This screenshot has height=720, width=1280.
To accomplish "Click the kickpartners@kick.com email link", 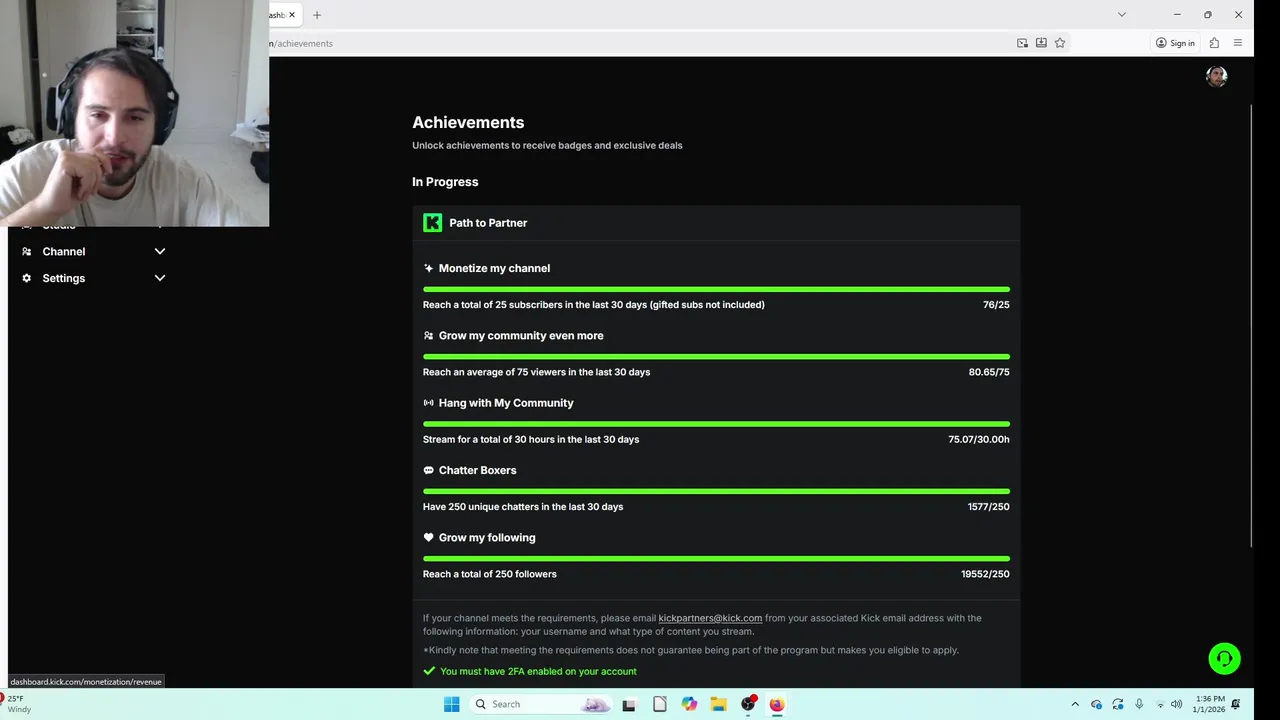I will 710,618.
